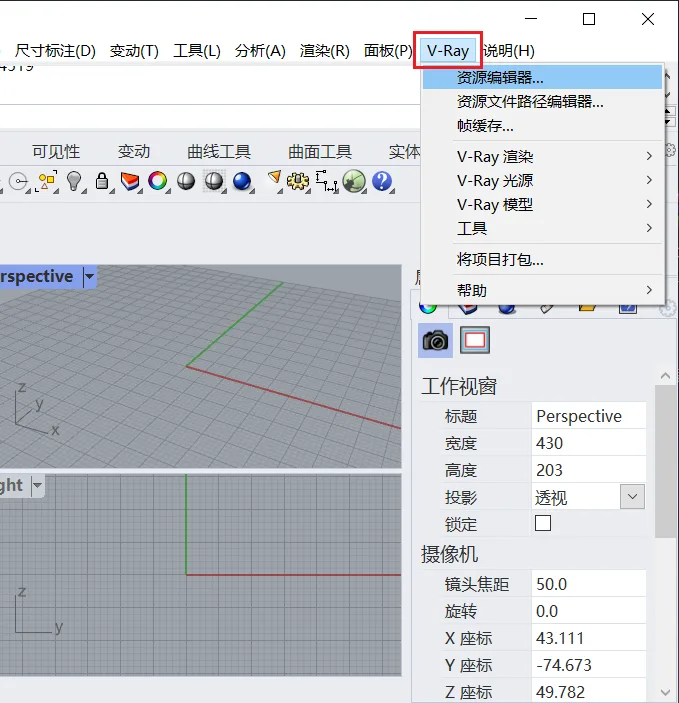Click the properties panel vertical scrollbar

(x=665, y=461)
